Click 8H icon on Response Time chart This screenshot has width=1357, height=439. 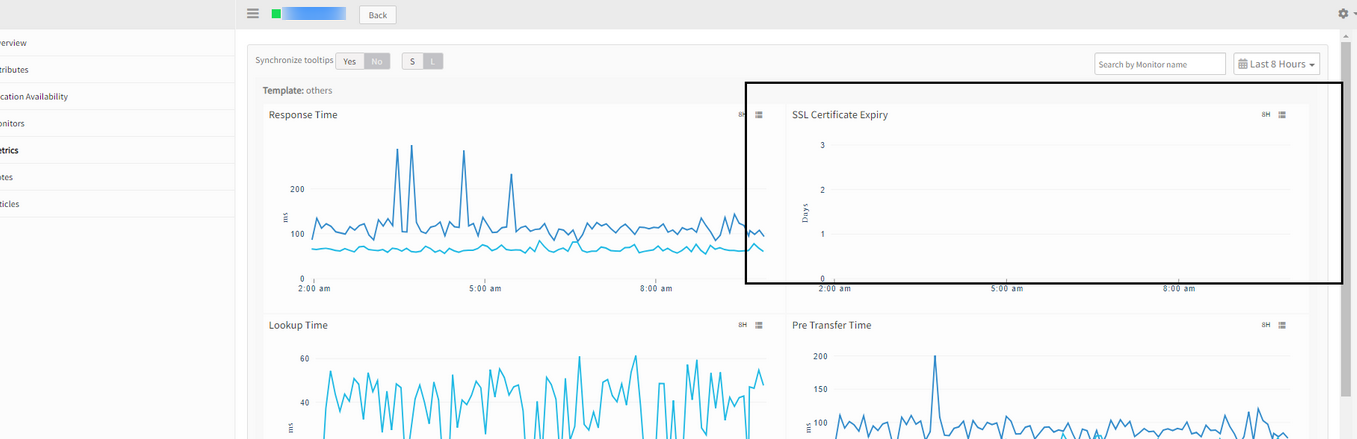coord(742,115)
